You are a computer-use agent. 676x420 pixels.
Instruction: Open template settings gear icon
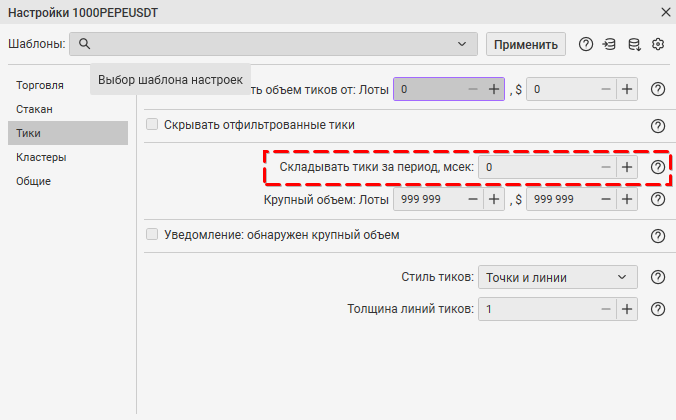pyautogui.click(x=658, y=44)
